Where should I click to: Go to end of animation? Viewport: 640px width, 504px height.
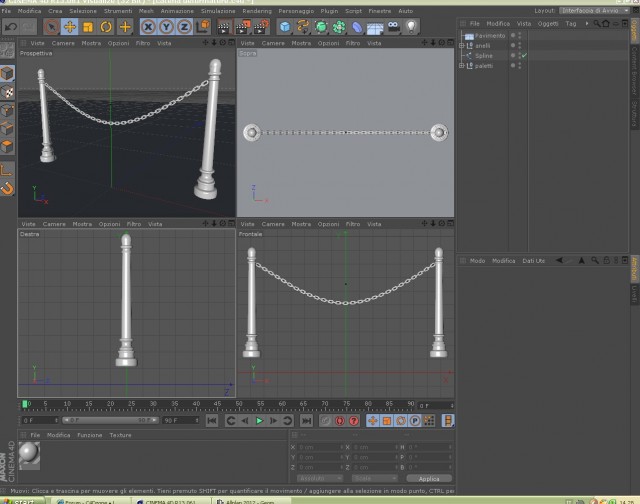[x=307, y=421]
